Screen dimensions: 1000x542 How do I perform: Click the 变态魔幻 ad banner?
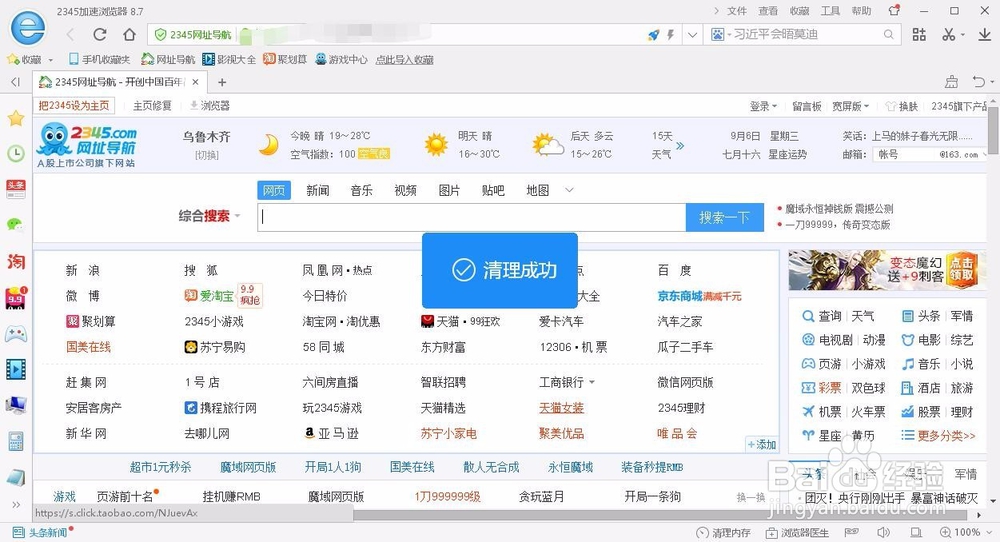[886, 270]
